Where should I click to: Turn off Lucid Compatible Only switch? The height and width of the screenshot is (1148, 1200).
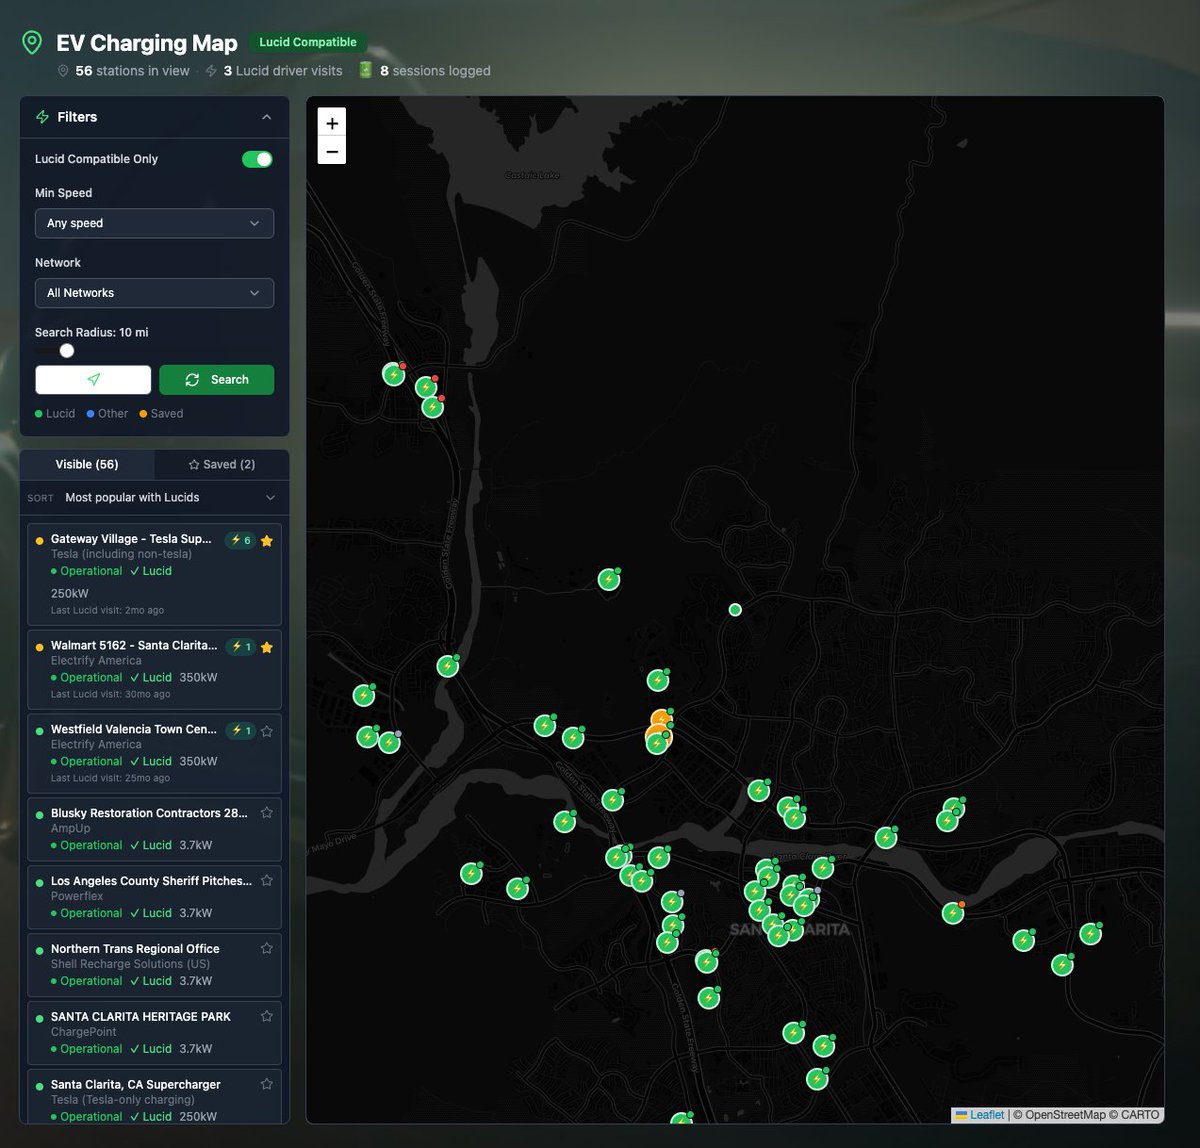click(x=257, y=159)
